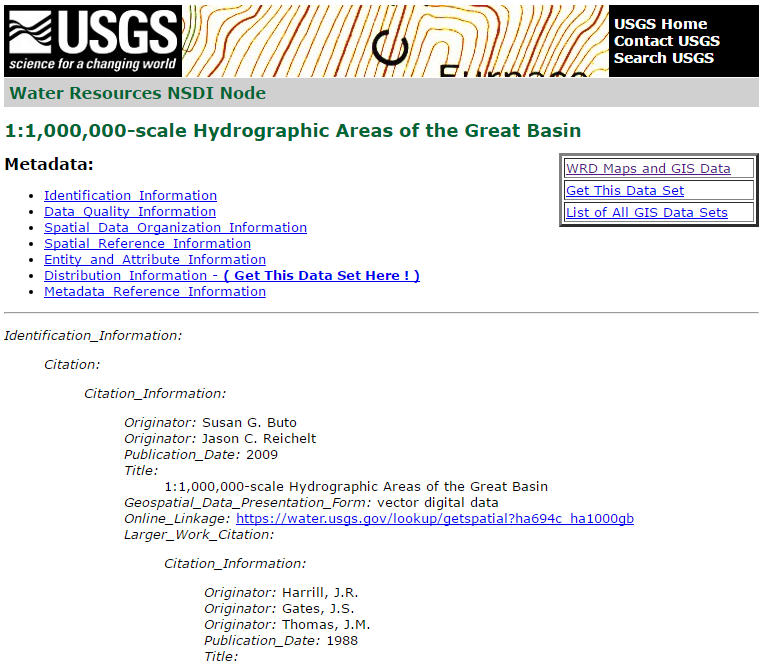Jump to Identification_Information section
The height and width of the screenshot is (667, 763).
click(x=130, y=196)
